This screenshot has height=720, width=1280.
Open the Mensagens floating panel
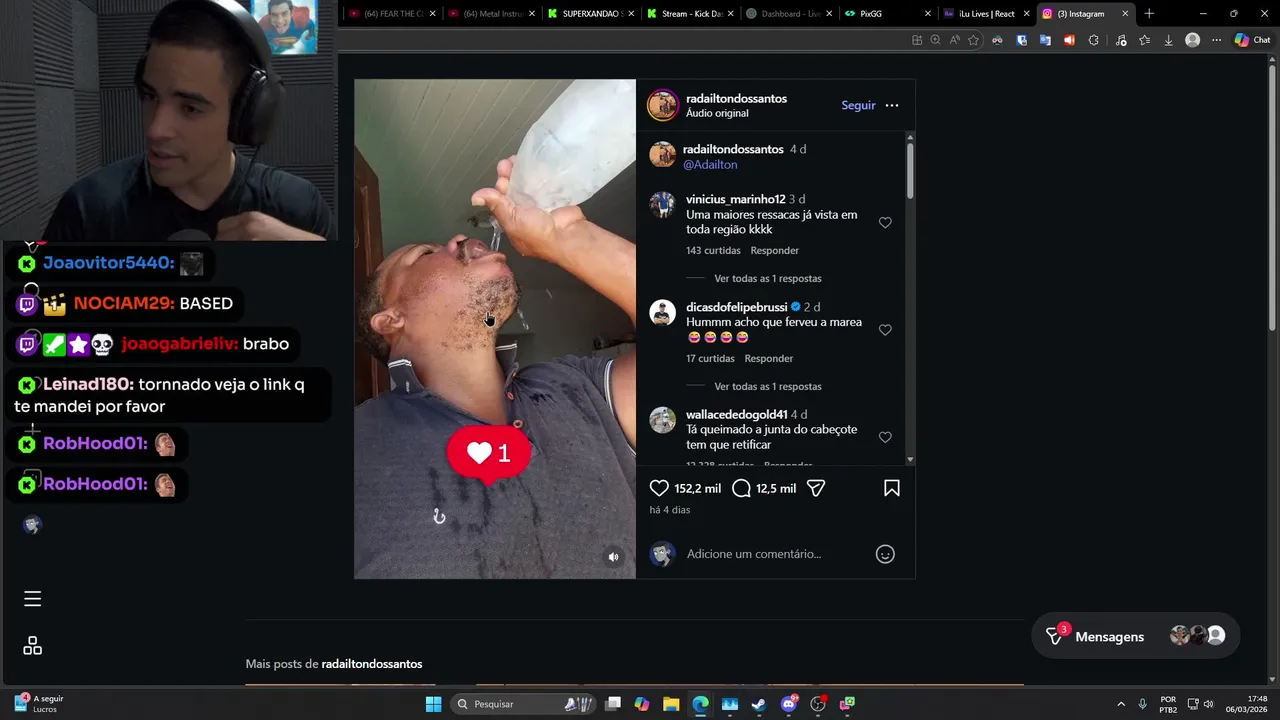(1133, 636)
